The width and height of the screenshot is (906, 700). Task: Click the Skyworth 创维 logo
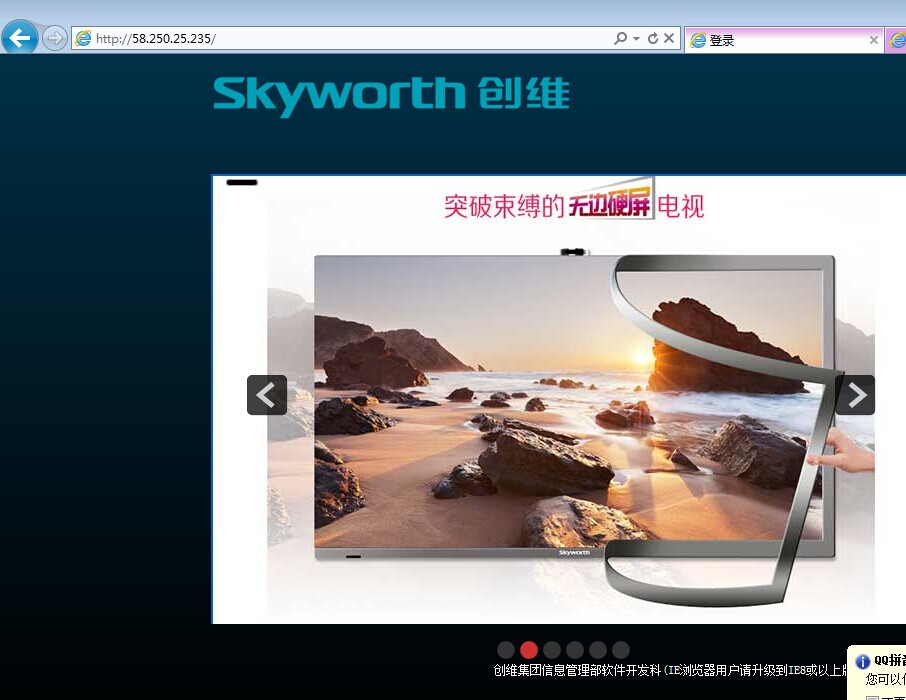391,96
